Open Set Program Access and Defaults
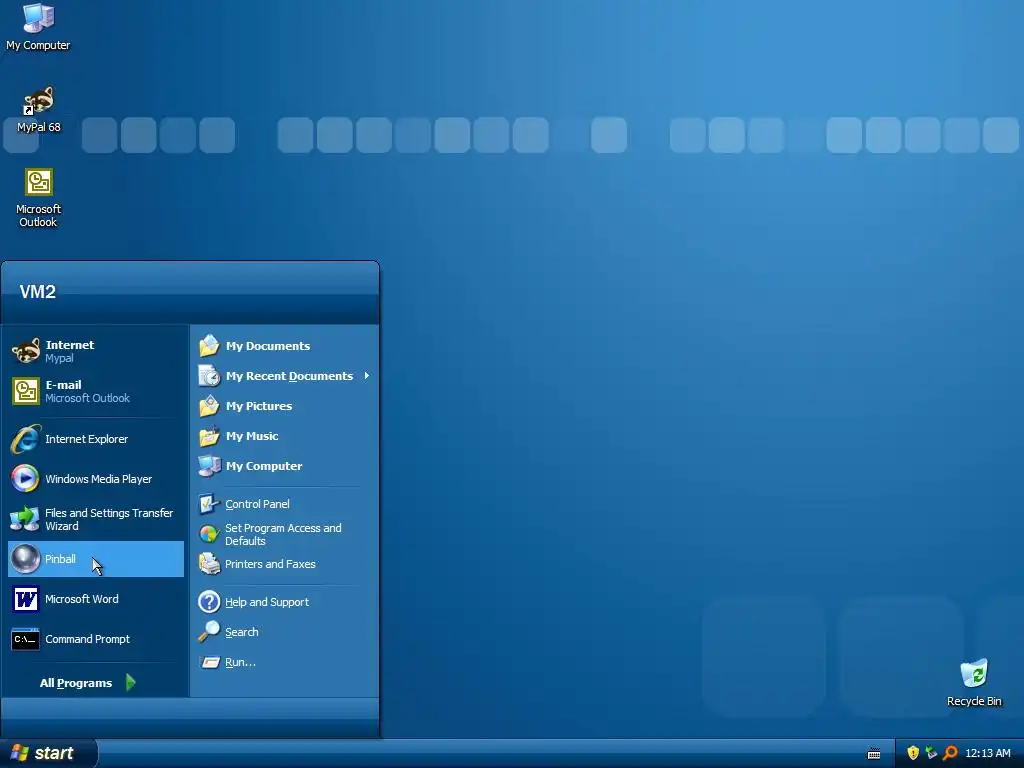The height and width of the screenshot is (768, 1024). pyautogui.click(x=285, y=534)
